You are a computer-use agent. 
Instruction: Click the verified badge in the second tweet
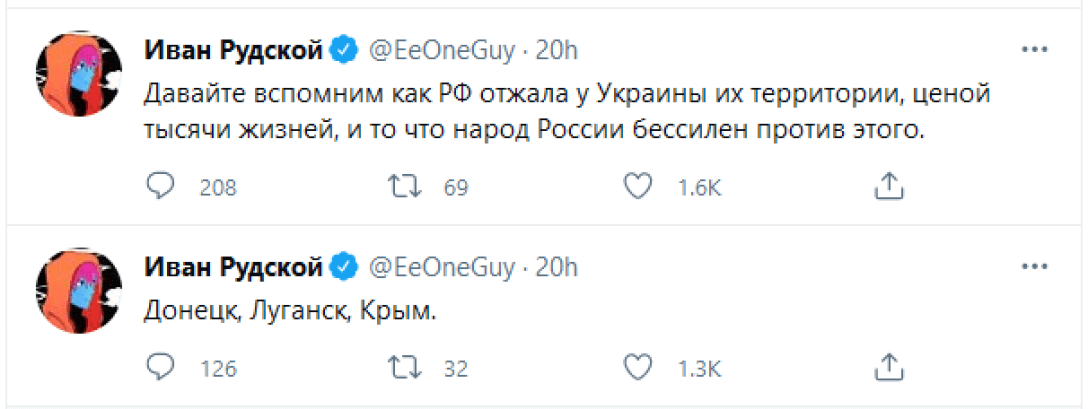click(x=345, y=267)
